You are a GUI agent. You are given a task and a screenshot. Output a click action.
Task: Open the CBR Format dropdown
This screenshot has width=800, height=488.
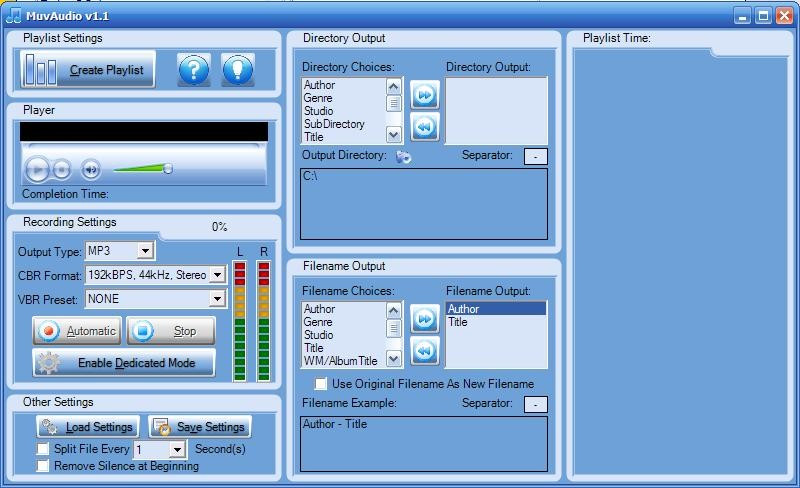[x=217, y=275]
